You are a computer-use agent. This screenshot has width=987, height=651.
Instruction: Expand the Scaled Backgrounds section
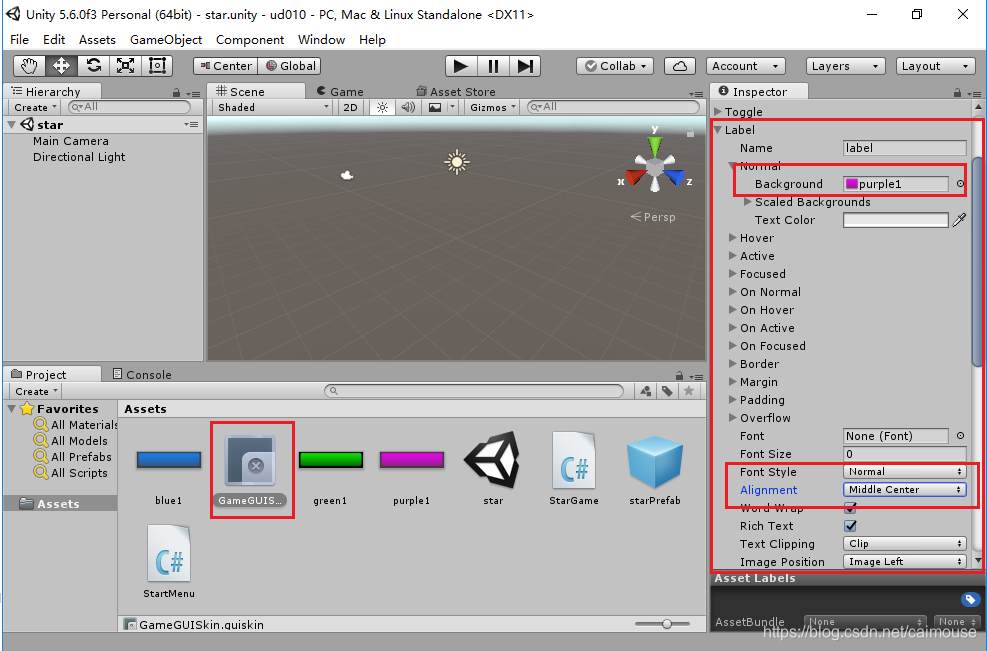click(x=748, y=202)
